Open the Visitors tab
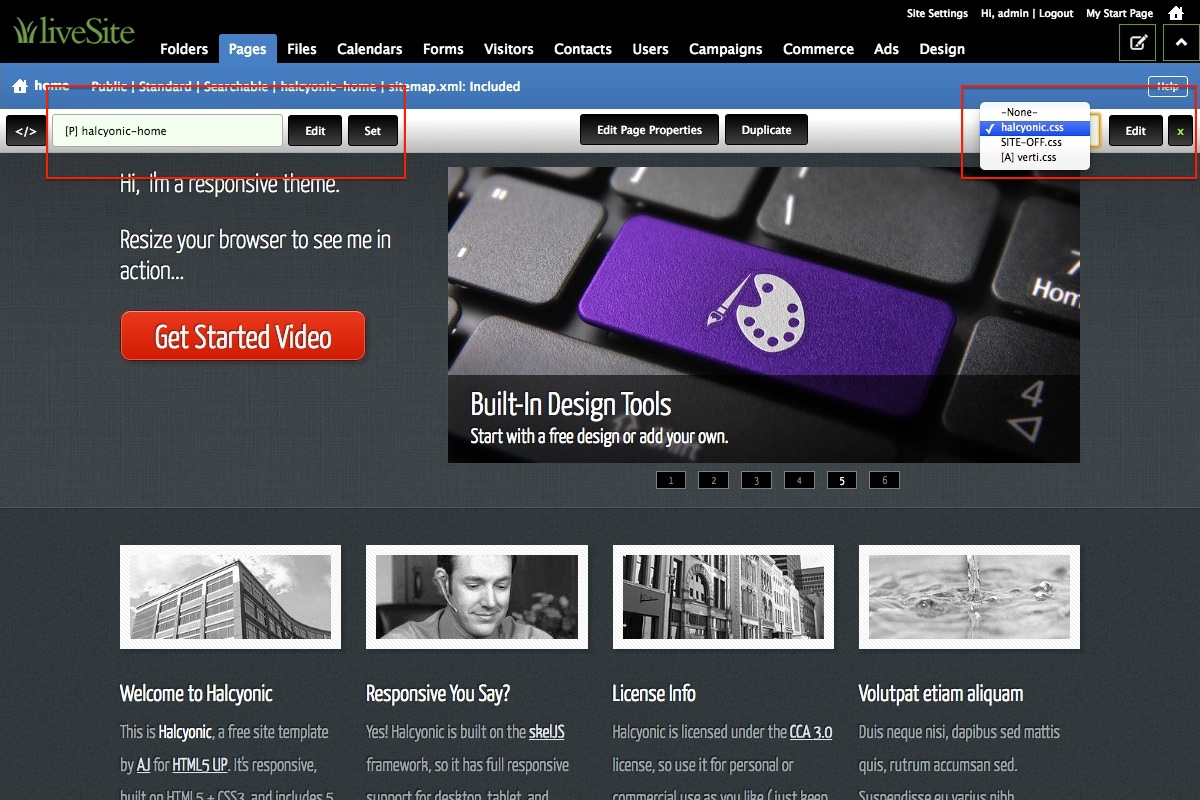Image resolution: width=1200 pixels, height=800 pixels. [508, 48]
